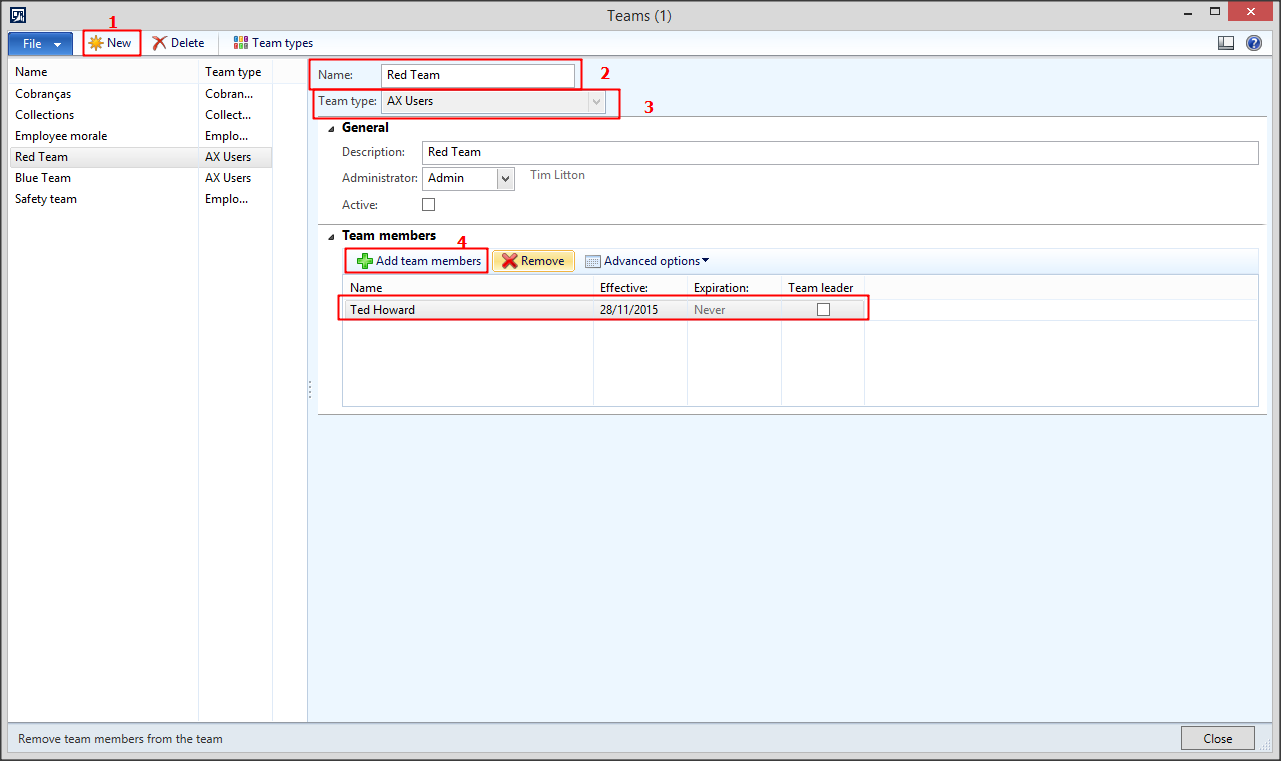Click the Close button
This screenshot has height=761, width=1281.
click(1217, 738)
